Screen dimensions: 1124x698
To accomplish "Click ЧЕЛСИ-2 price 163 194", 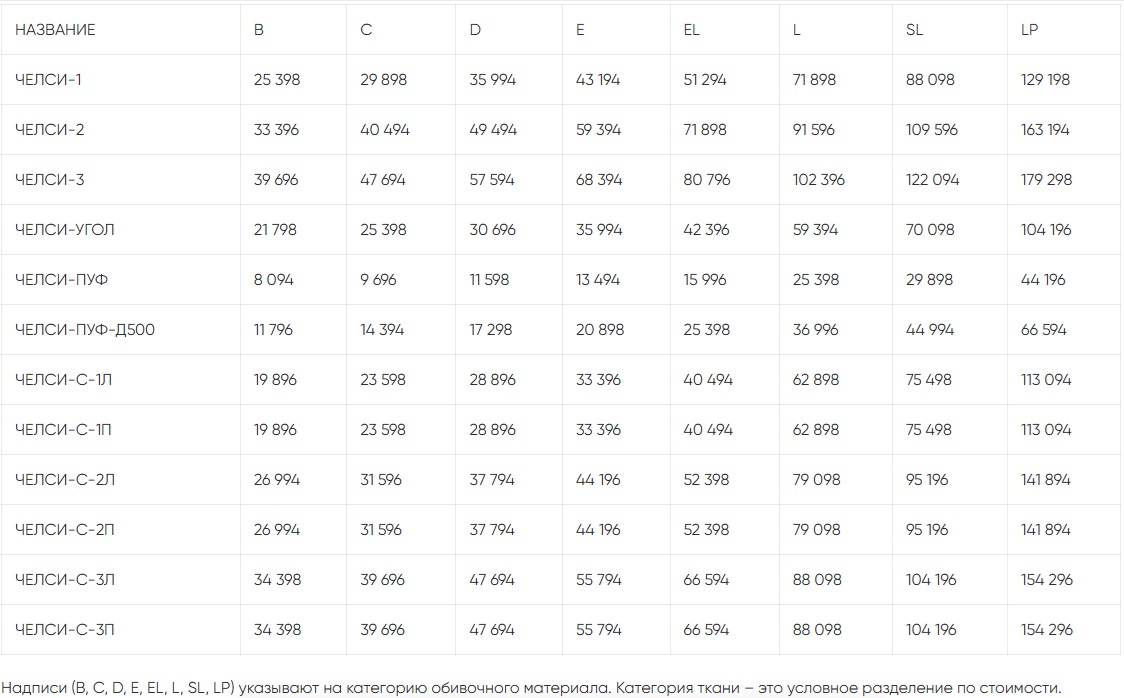I will 1045,130.
